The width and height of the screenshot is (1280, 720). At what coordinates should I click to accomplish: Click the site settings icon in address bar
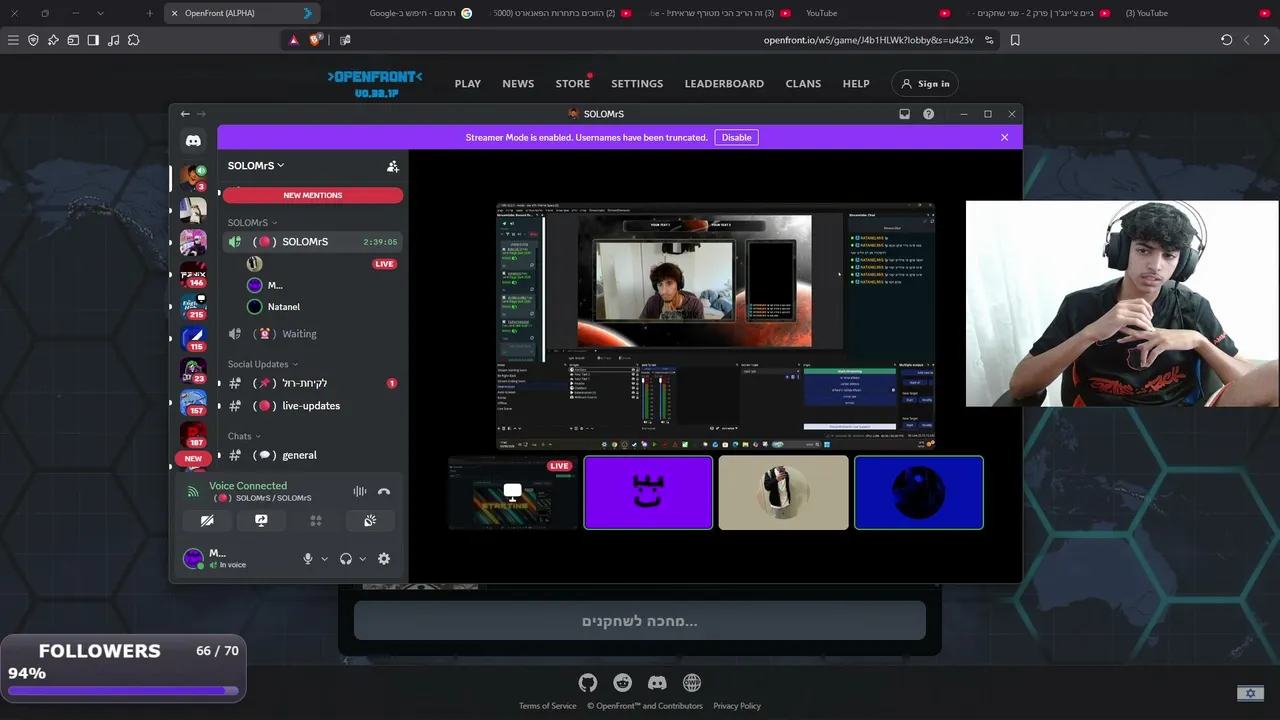pos(989,40)
